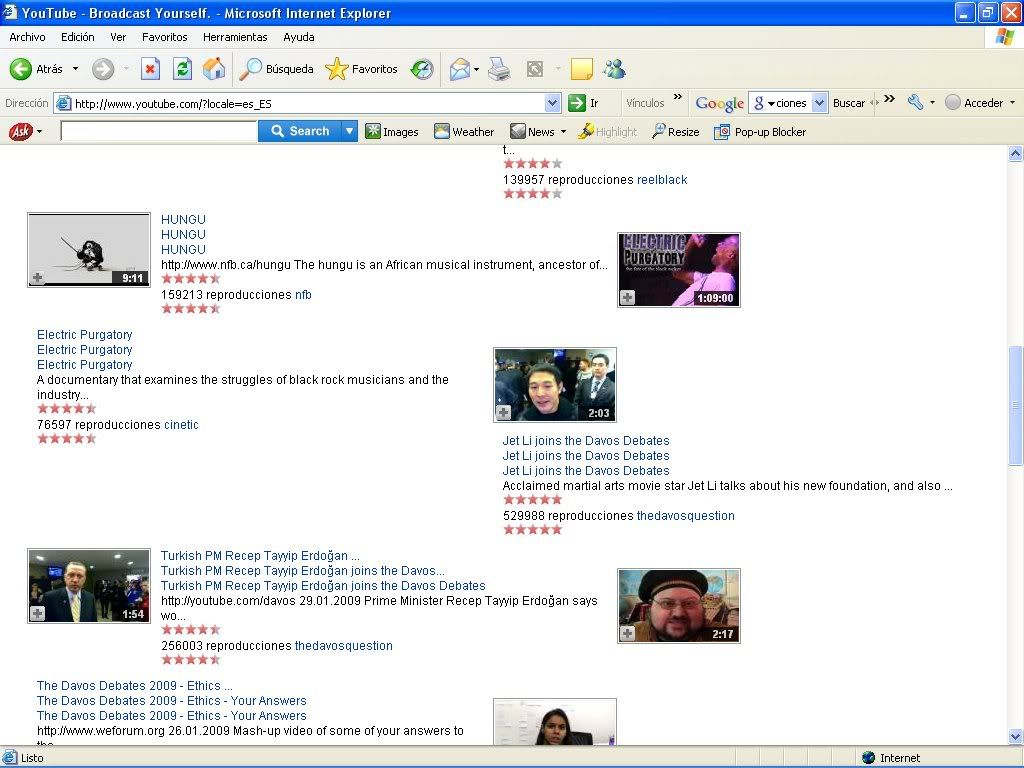Viewport: 1024px width, 768px height.
Task: Open the Mail envelope icon
Action: [x=460, y=69]
